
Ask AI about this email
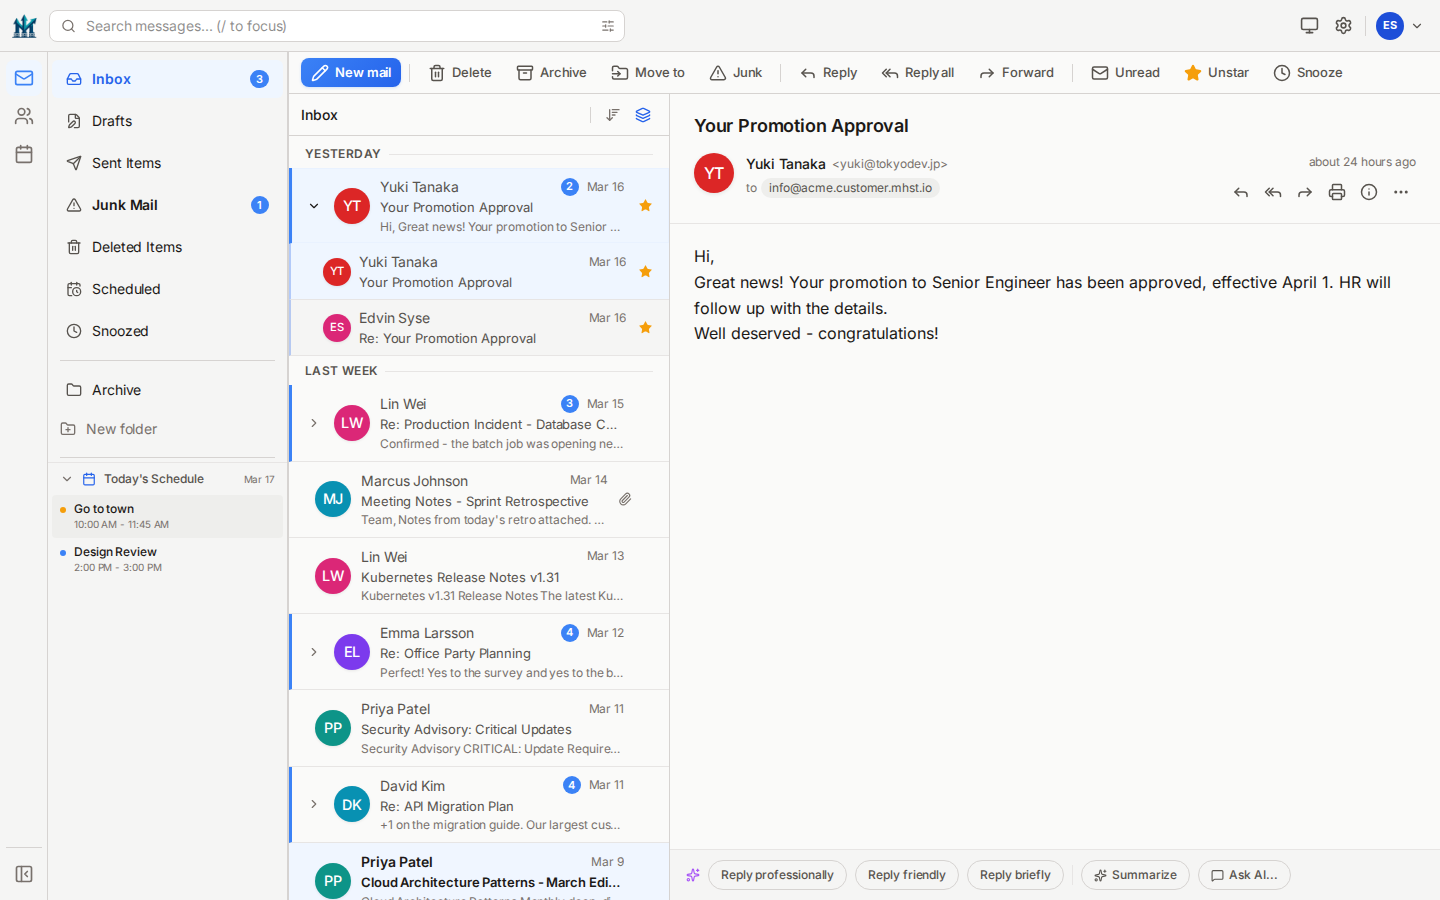pos(1244,875)
